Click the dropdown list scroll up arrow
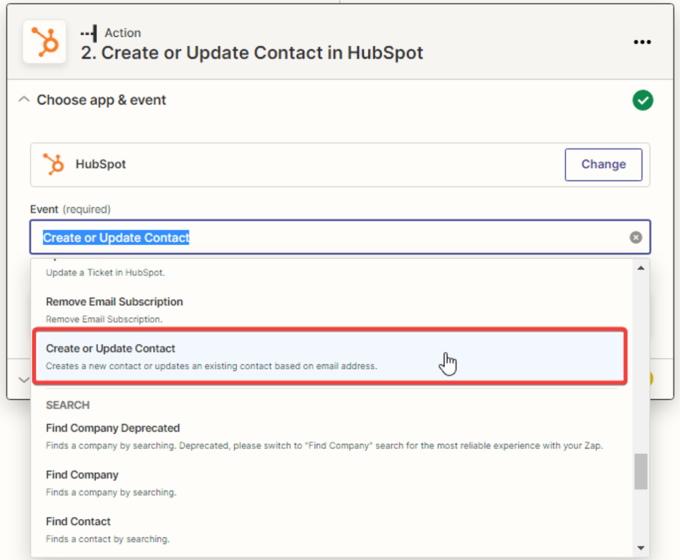680x560 pixels. point(641,268)
